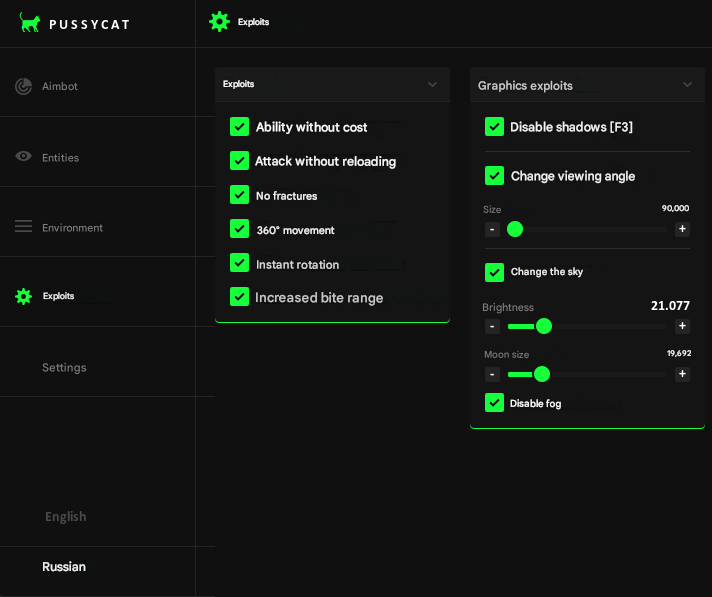Viewport: 712px width, 597px height.
Task: Click the Exploits title in top header
Action: click(253, 22)
